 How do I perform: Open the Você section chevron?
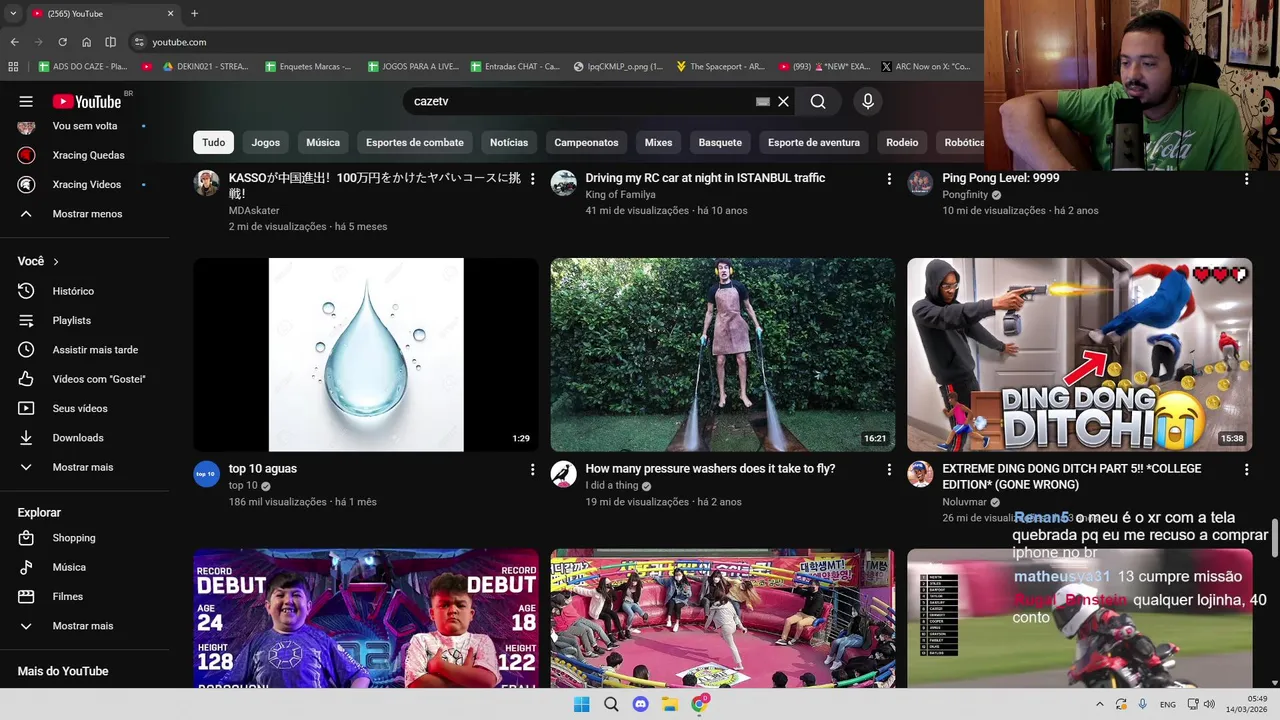tap(56, 262)
